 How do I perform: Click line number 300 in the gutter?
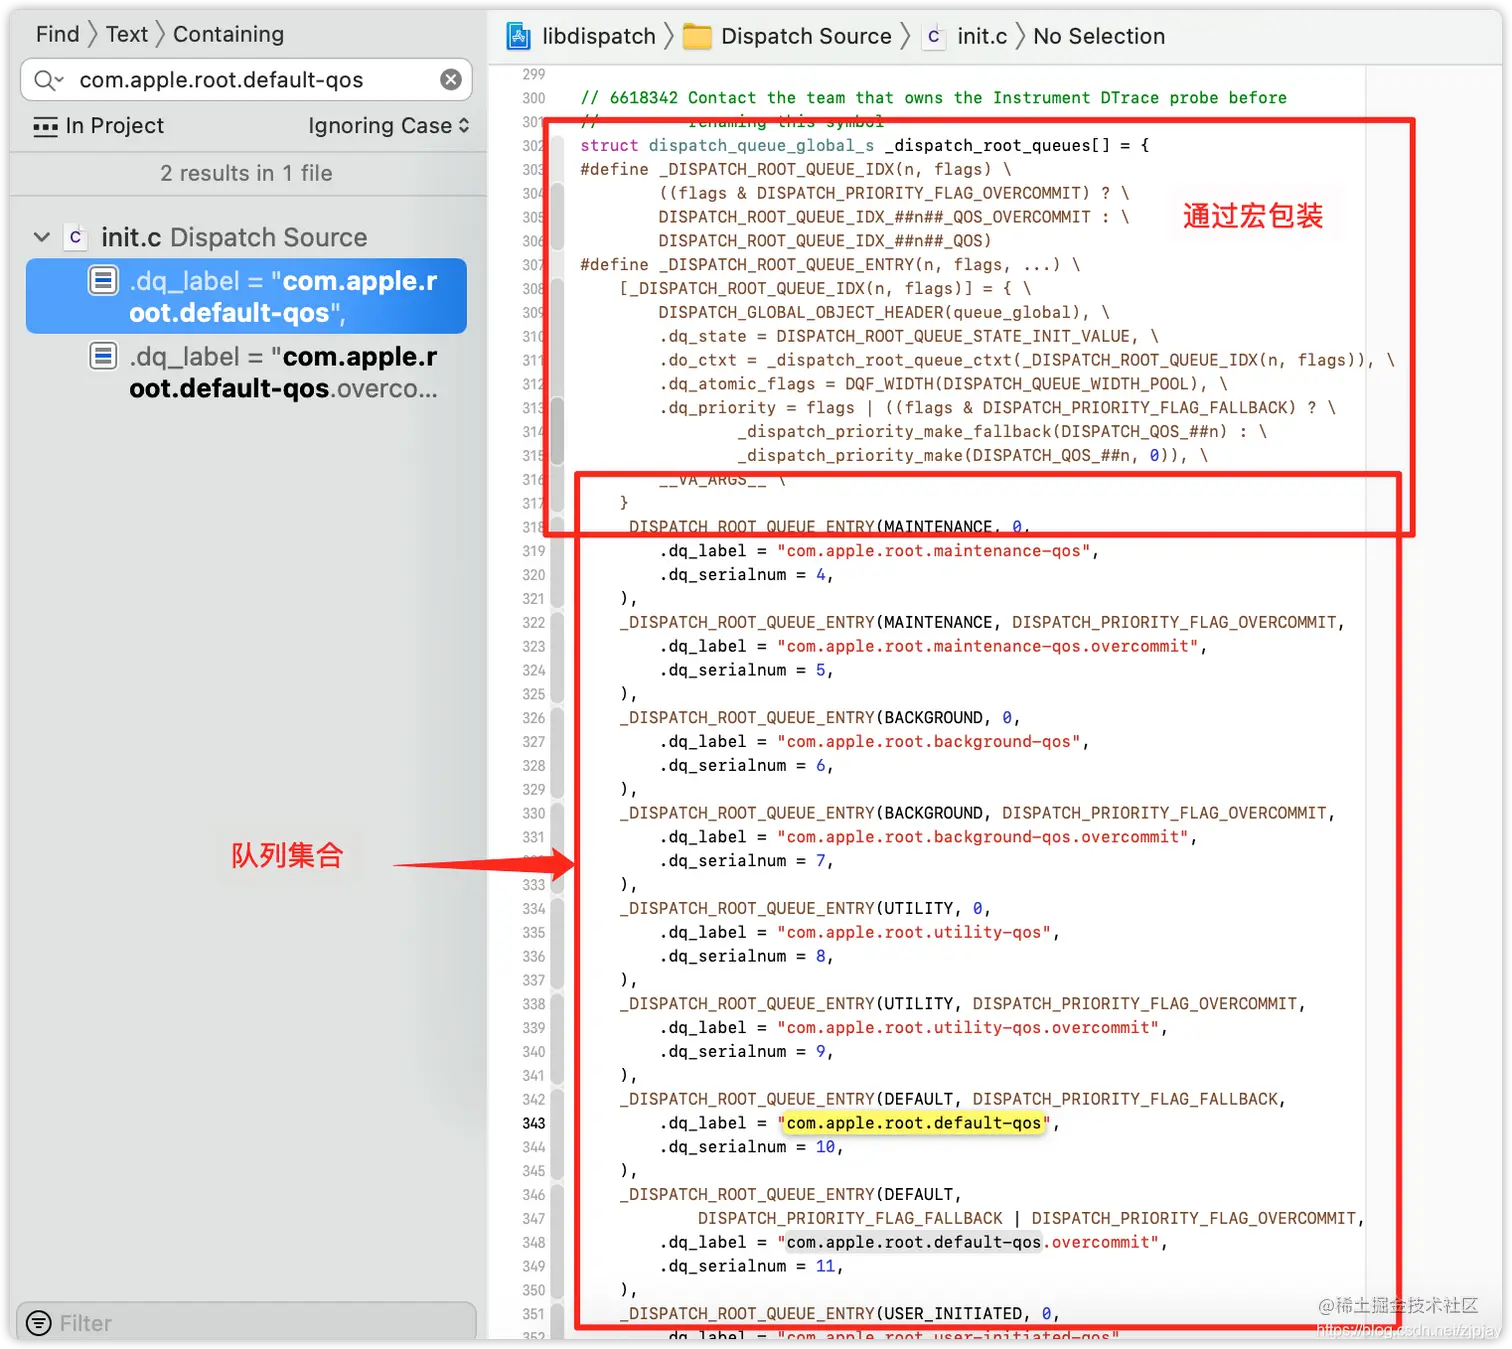pyautogui.click(x=534, y=98)
